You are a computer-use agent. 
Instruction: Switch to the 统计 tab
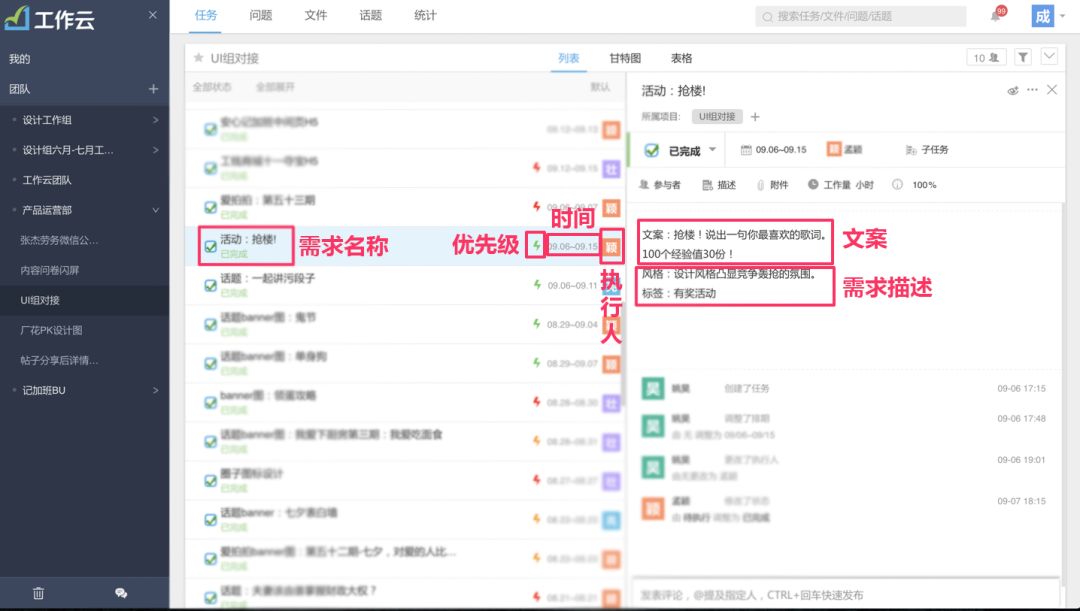[x=425, y=15]
